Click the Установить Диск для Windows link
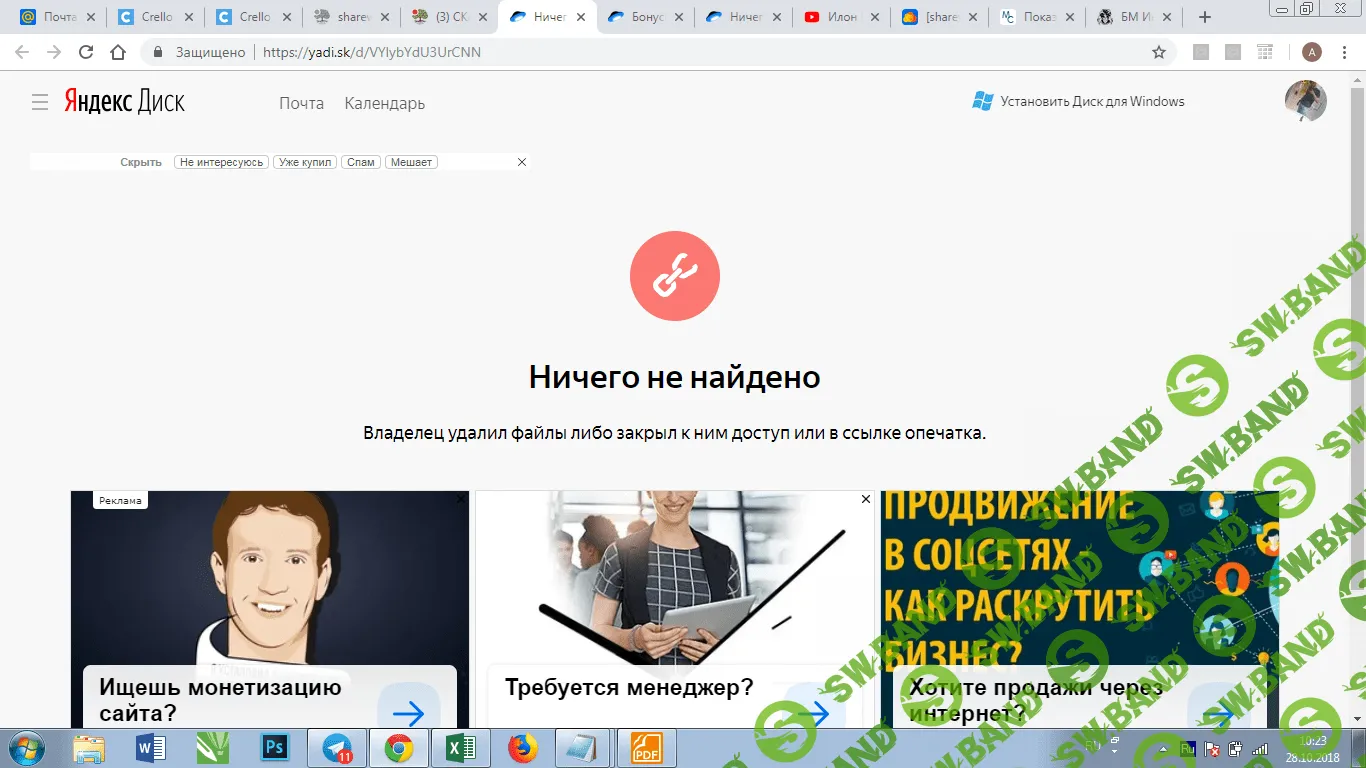 (x=1092, y=100)
